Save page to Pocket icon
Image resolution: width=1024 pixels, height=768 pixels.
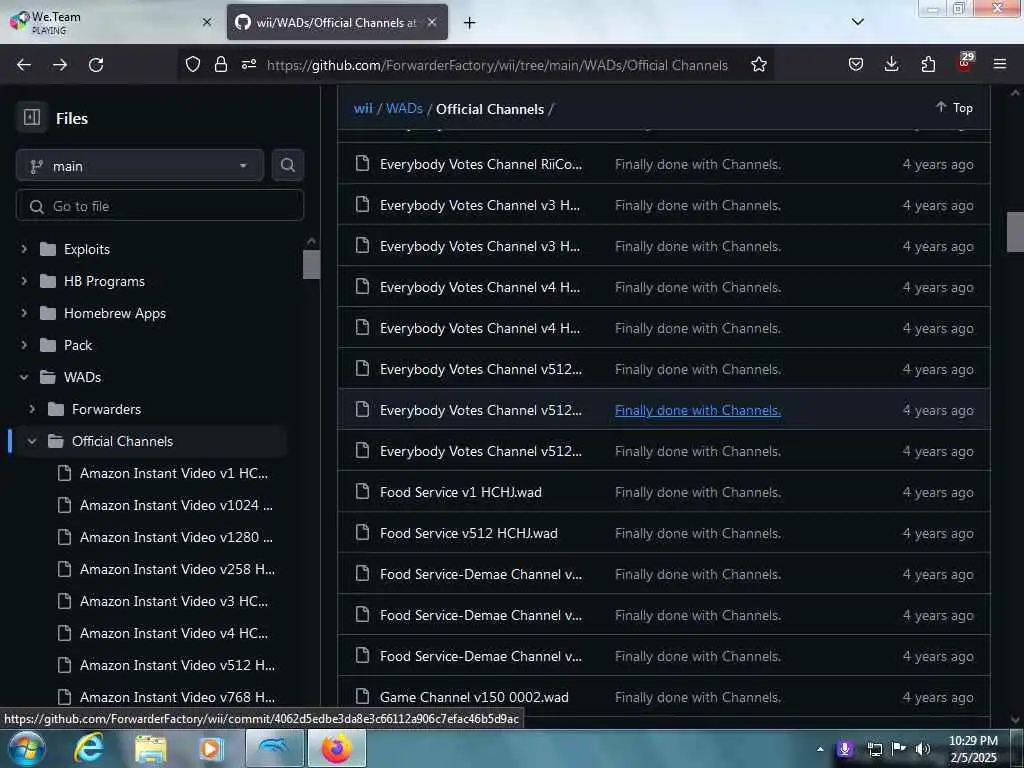856,64
